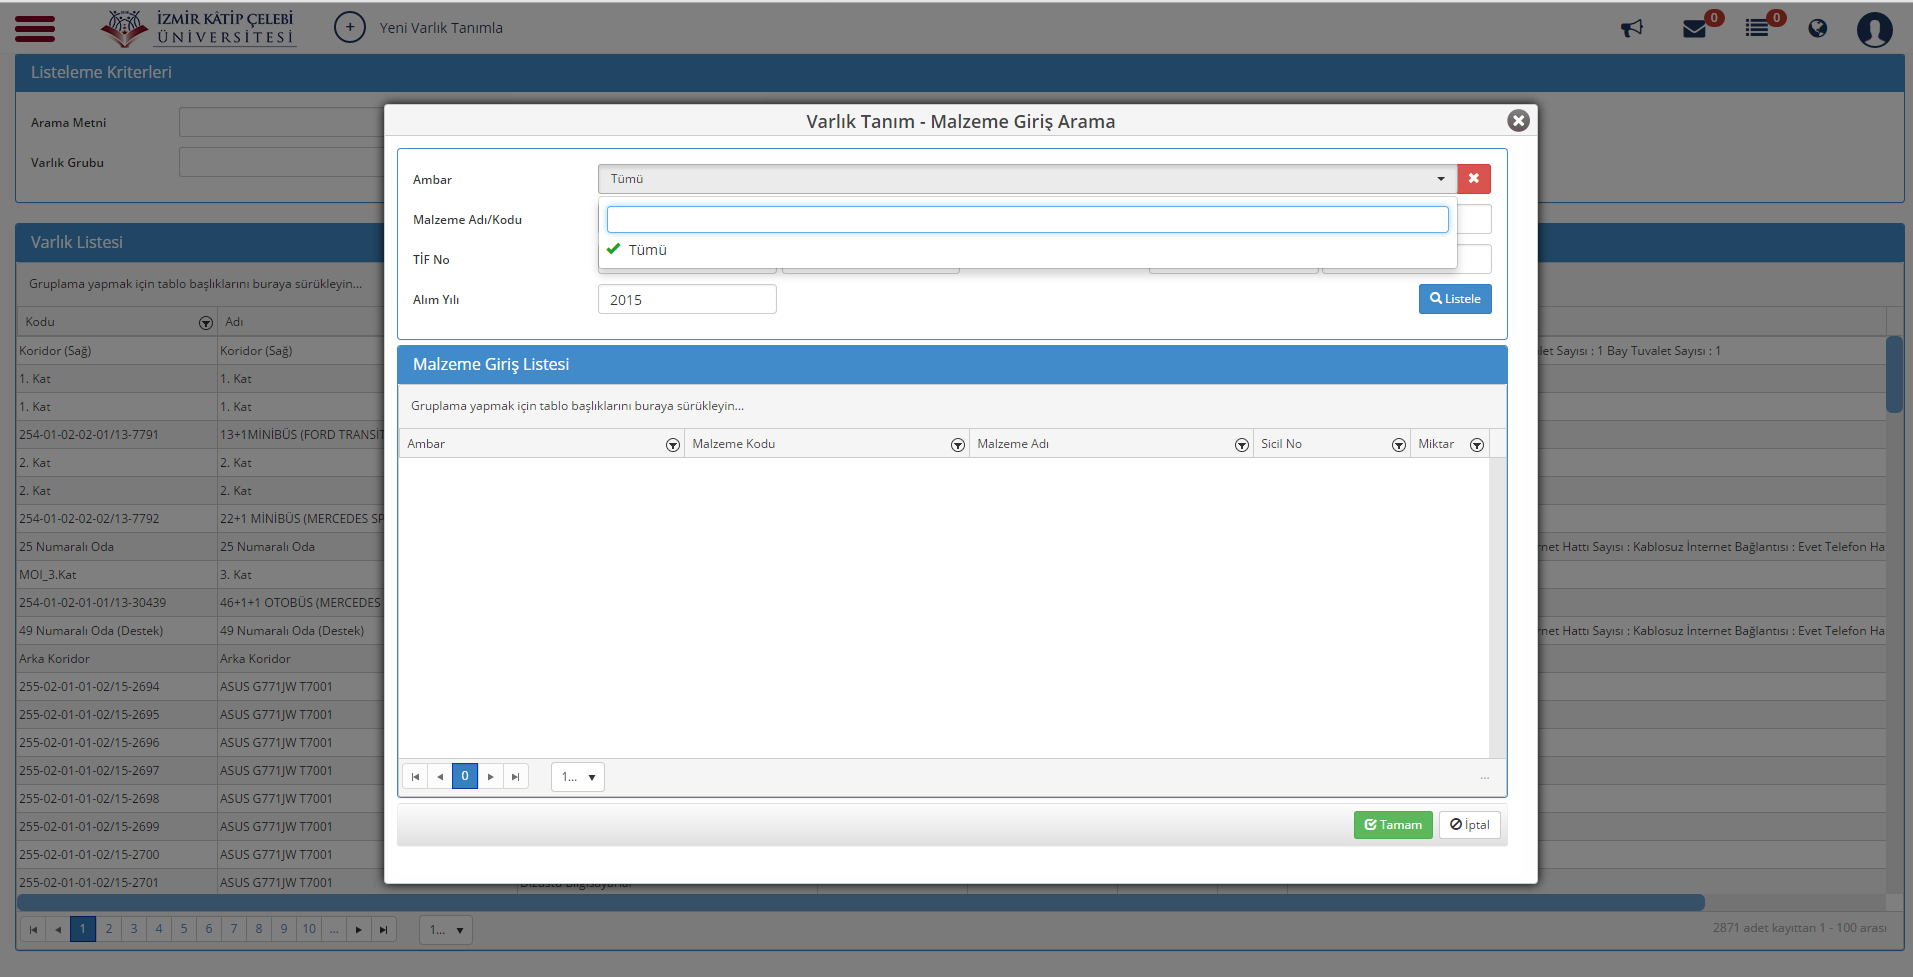Click the ellipsis more pages button
Image resolution: width=1913 pixels, height=977 pixels.
point(334,930)
